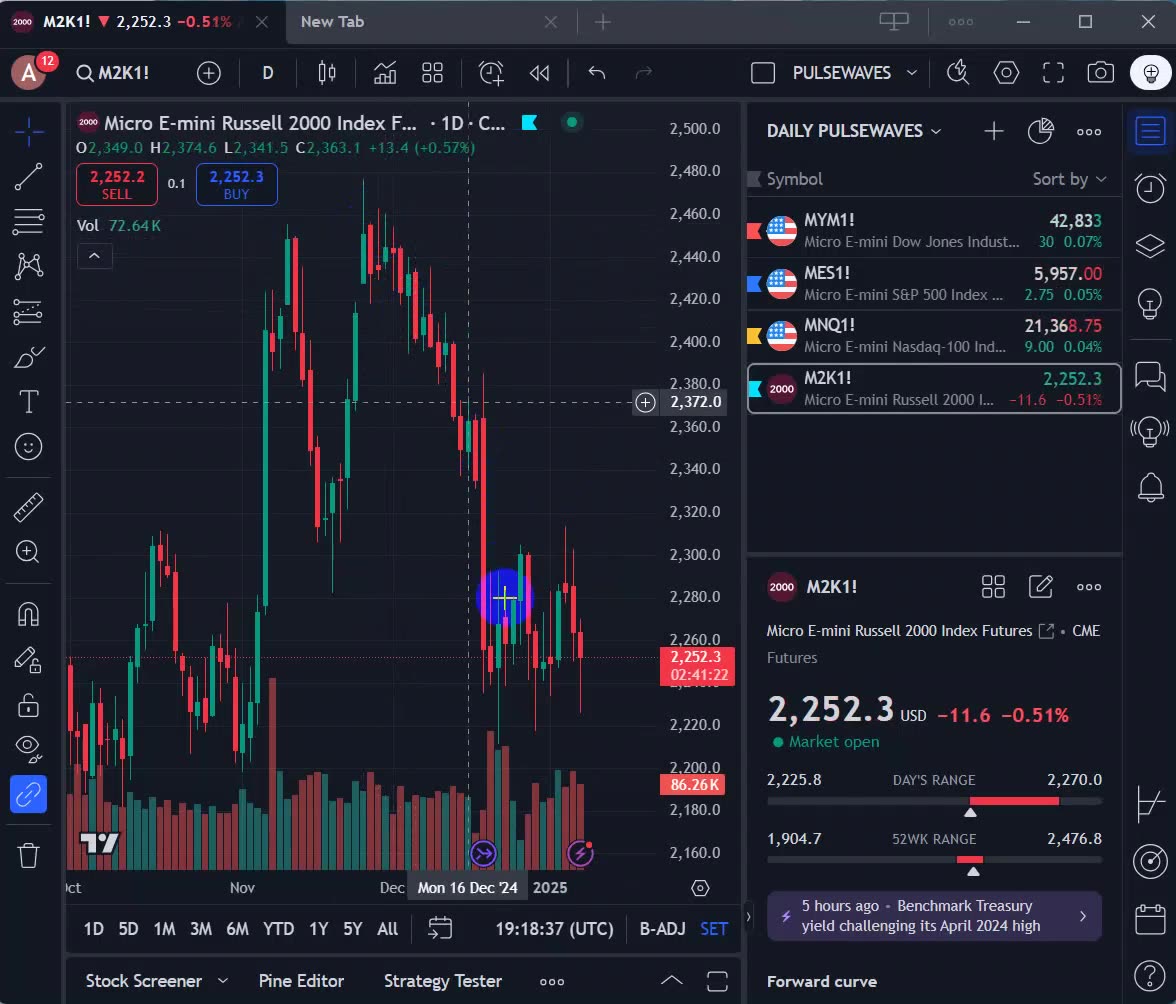Click the trash icon to remove drawings
The height and width of the screenshot is (1004, 1176).
pyautogui.click(x=28, y=855)
